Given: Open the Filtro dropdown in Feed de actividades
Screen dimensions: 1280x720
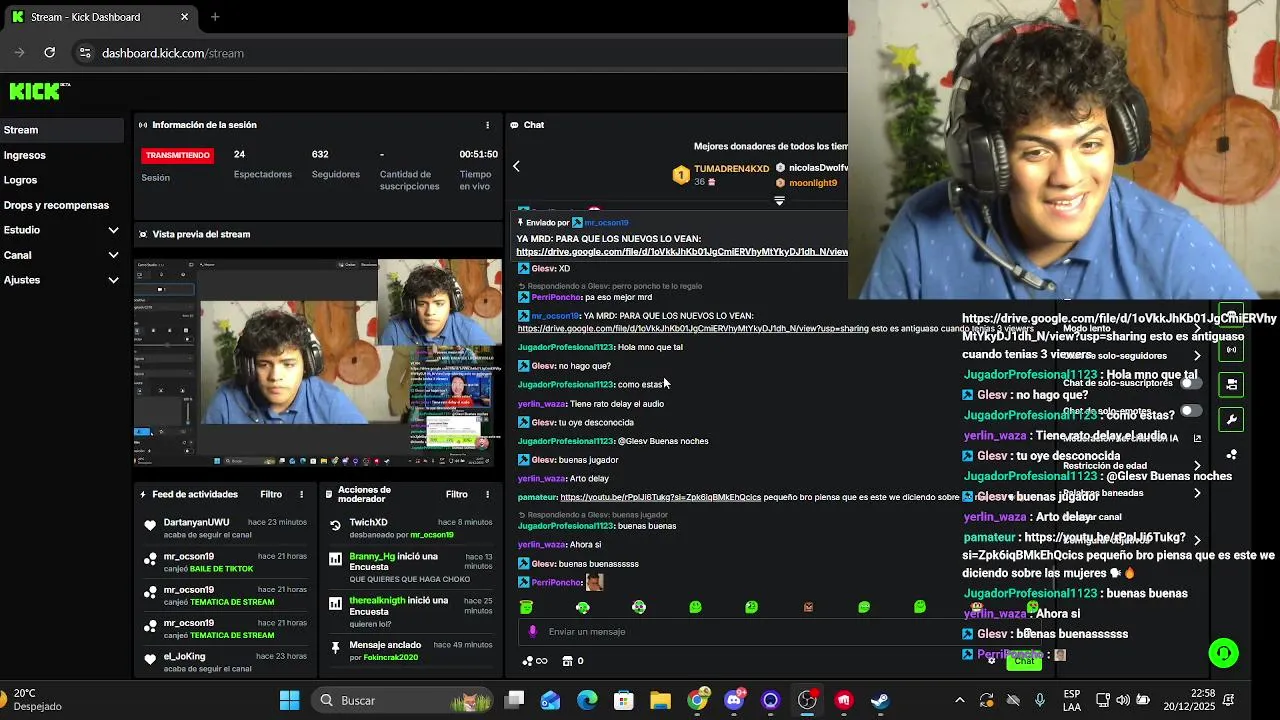Looking at the screenshot, I should click(x=271, y=494).
